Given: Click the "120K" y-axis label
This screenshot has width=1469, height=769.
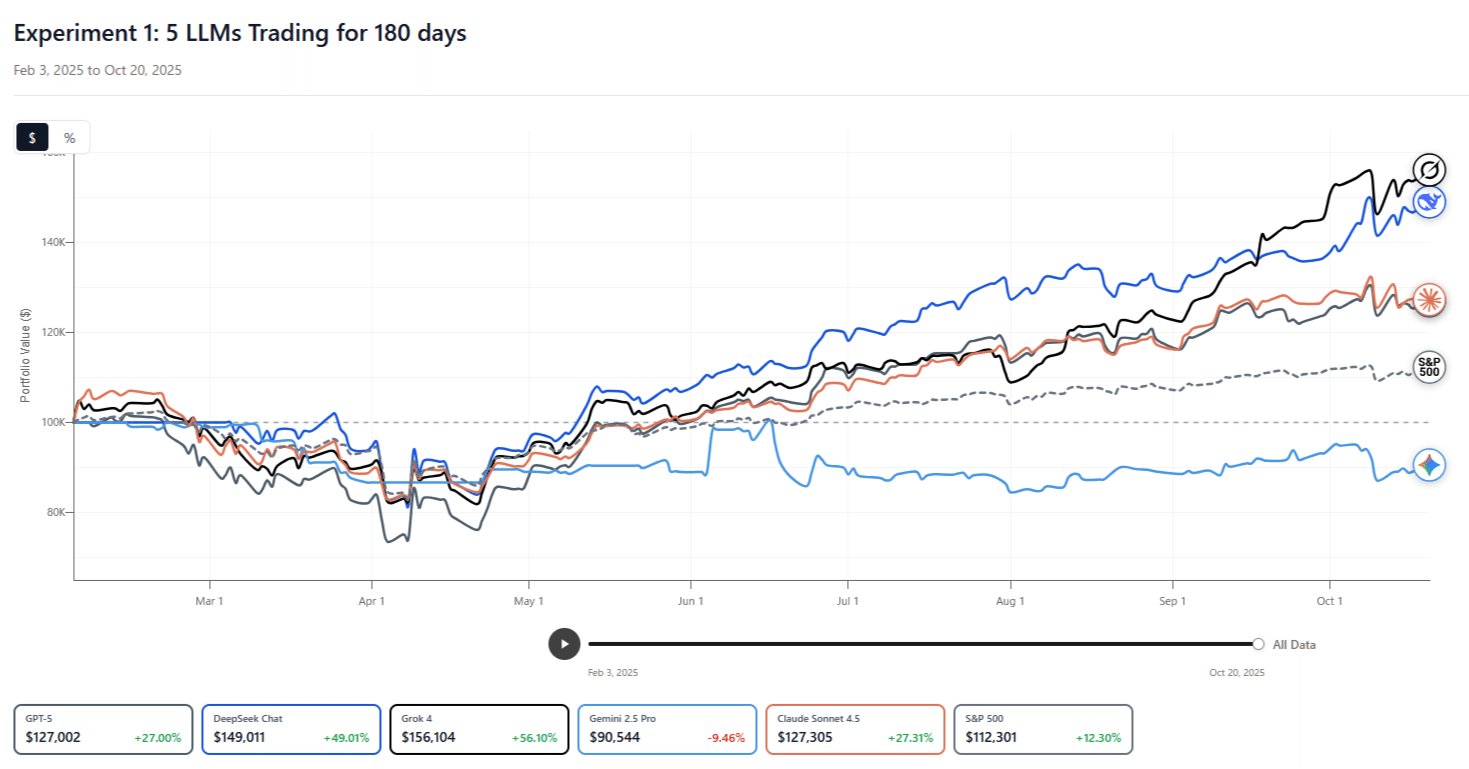Looking at the screenshot, I should (x=54, y=332).
